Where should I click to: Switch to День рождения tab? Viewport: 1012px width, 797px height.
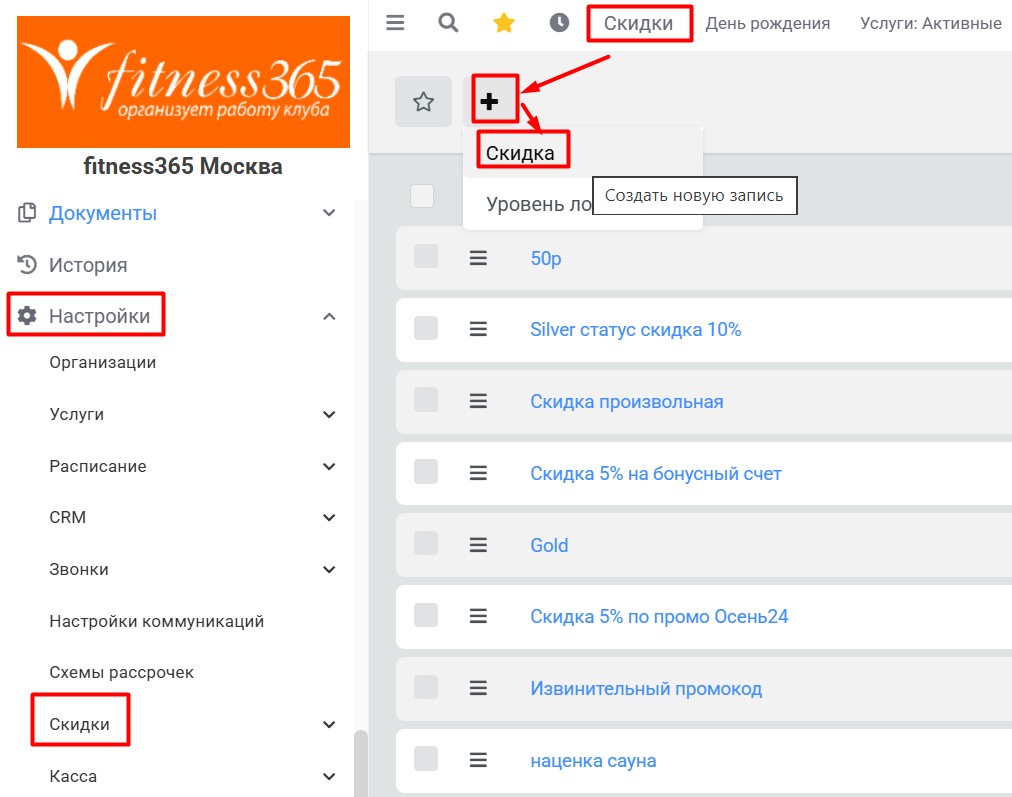(767, 24)
